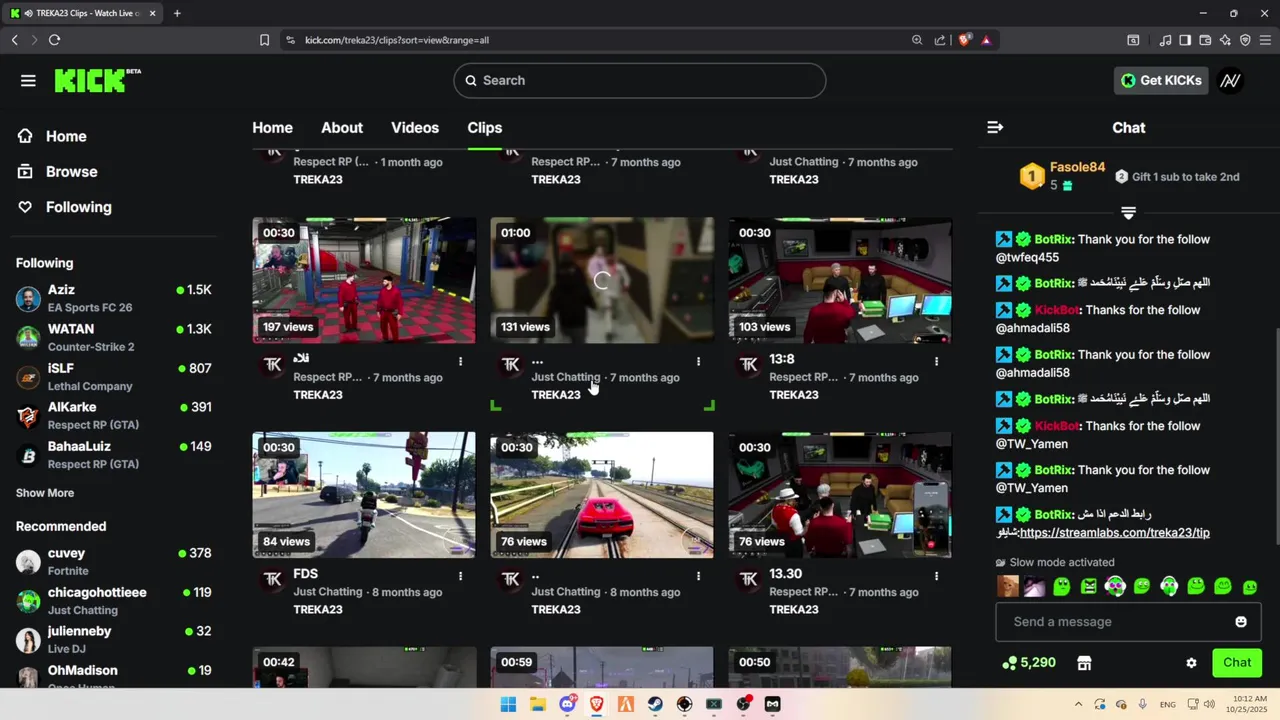Switch to the About channel tab
The width and height of the screenshot is (1280, 720).
tap(342, 128)
